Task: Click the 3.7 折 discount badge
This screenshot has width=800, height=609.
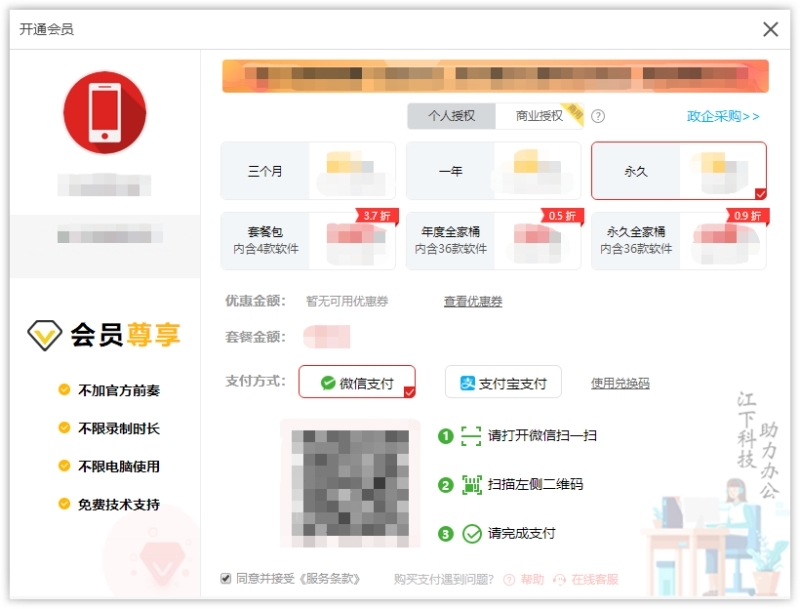Action: coord(377,216)
